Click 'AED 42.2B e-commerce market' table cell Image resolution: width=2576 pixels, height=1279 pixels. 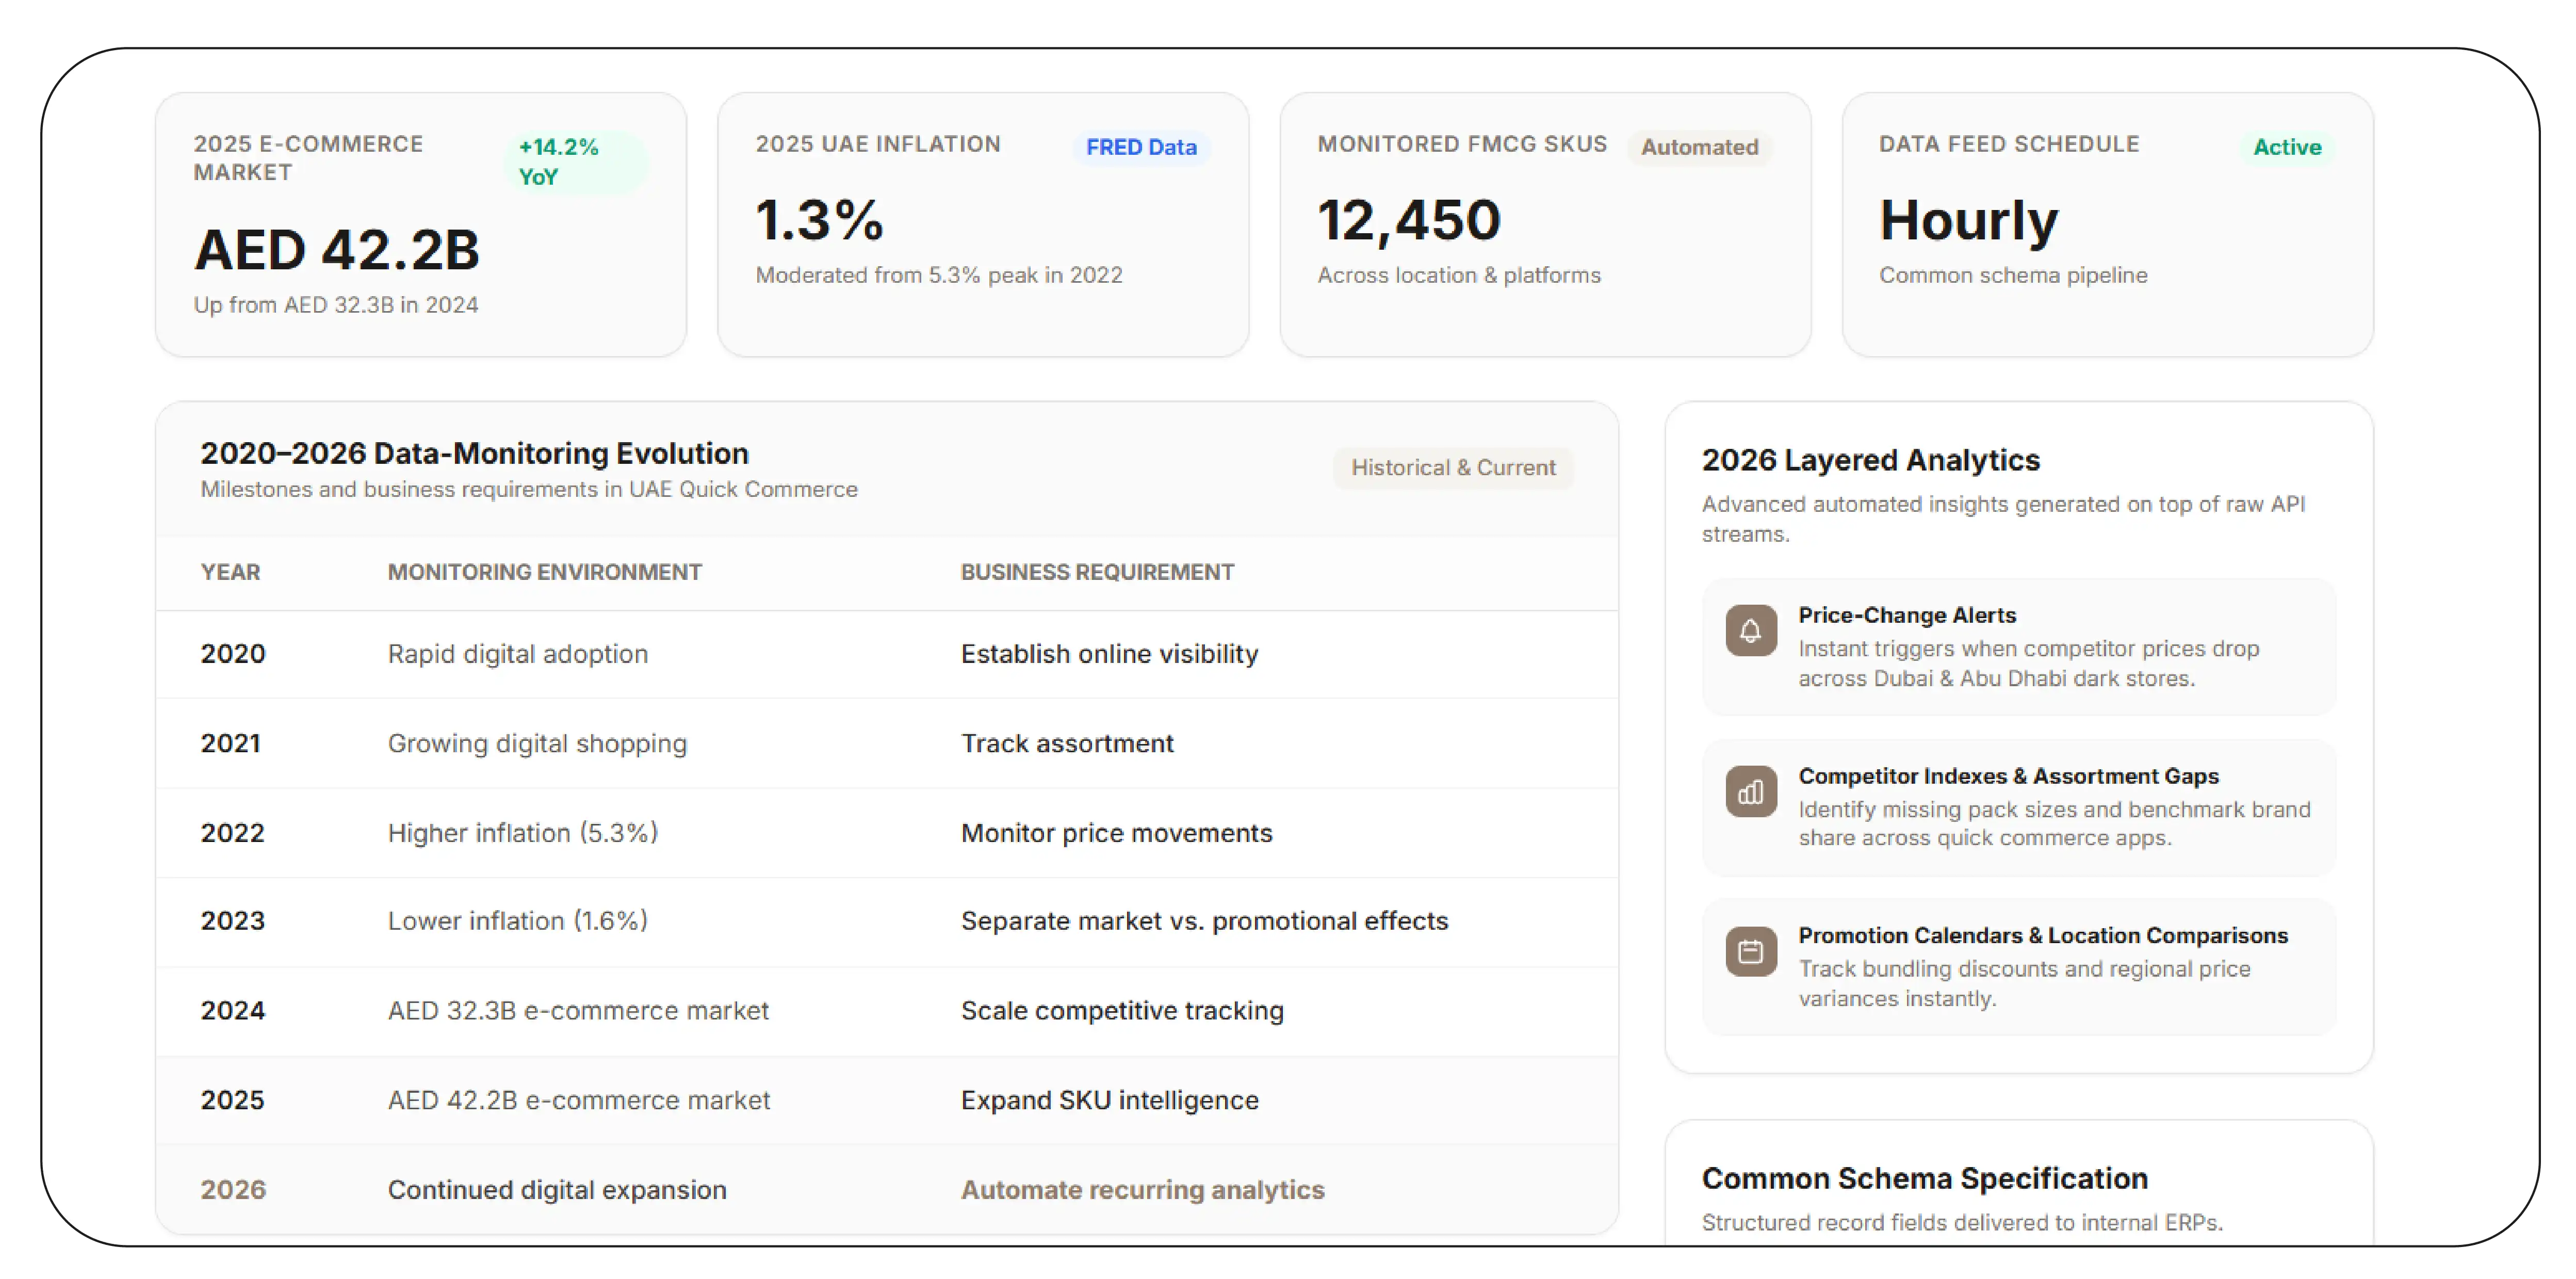(579, 1100)
